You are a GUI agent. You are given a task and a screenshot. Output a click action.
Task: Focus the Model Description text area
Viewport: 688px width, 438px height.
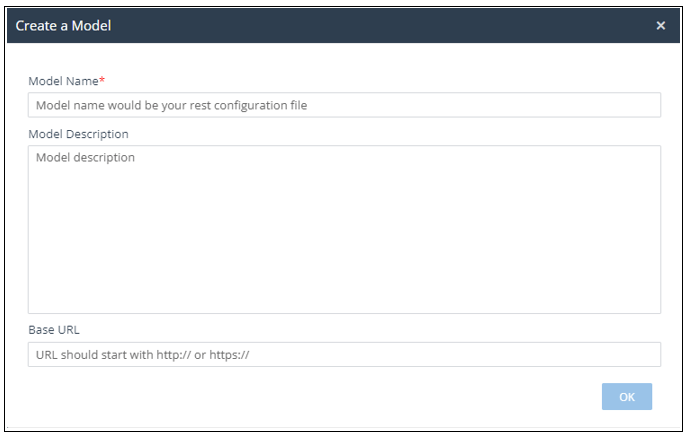click(344, 230)
